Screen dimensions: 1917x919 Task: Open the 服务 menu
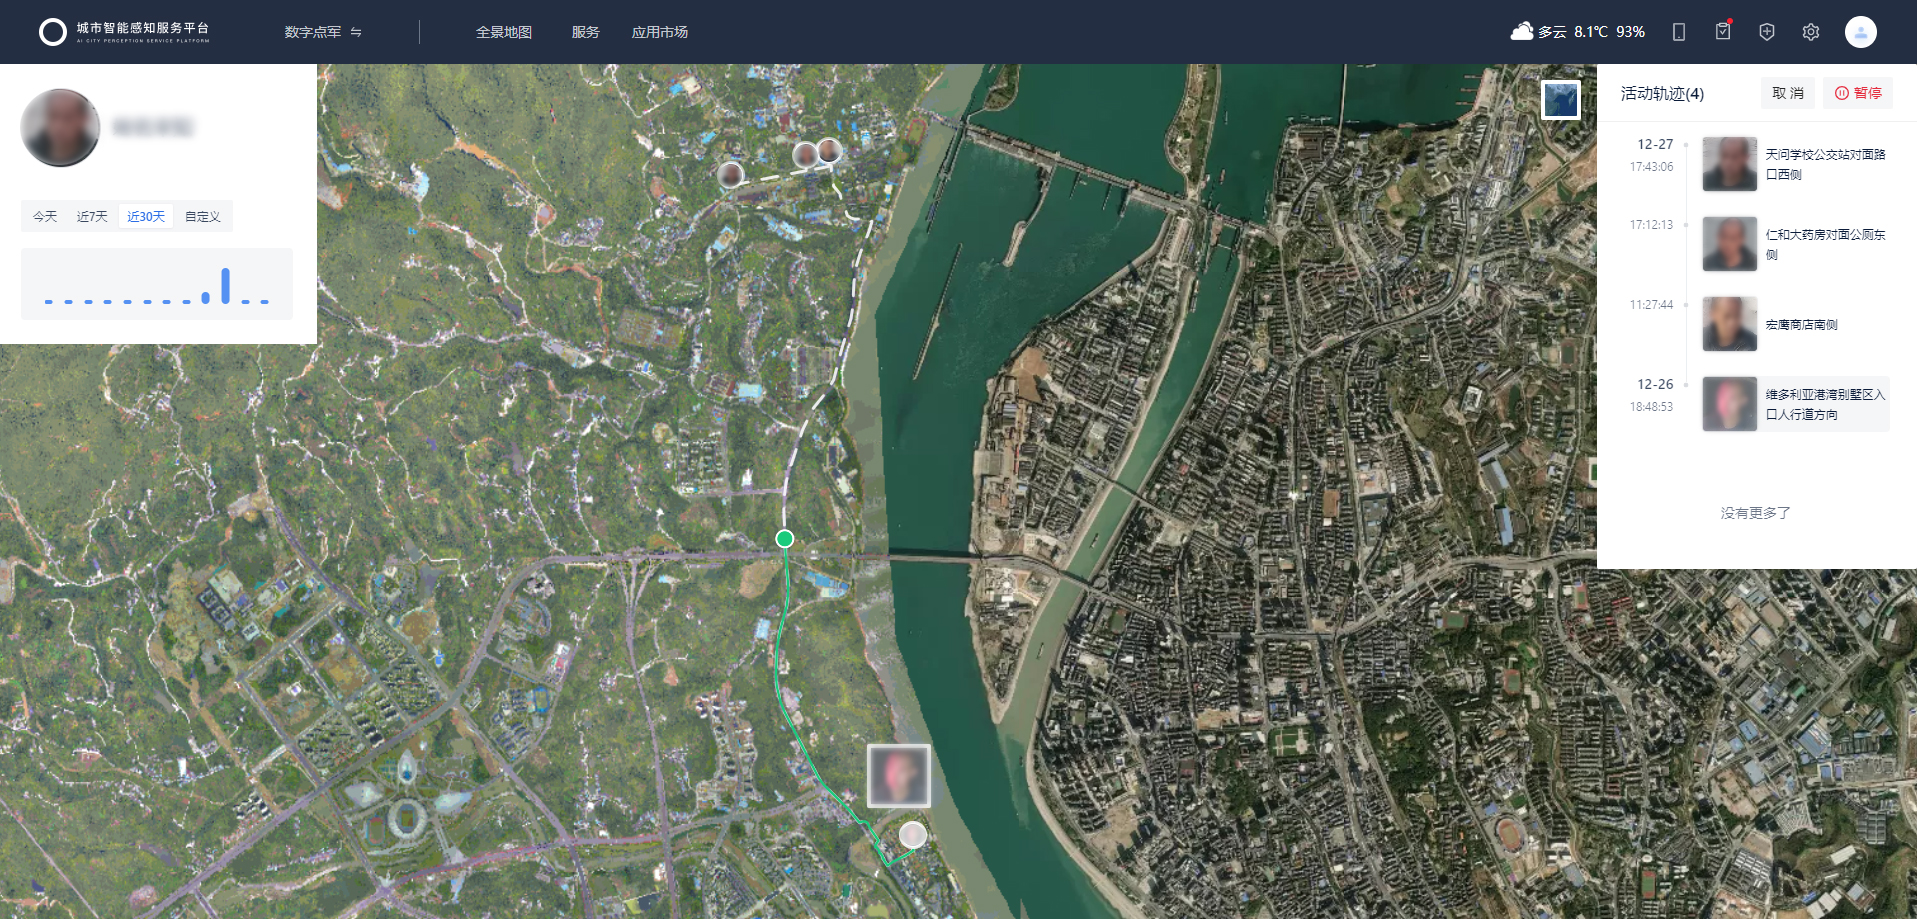(585, 32)
